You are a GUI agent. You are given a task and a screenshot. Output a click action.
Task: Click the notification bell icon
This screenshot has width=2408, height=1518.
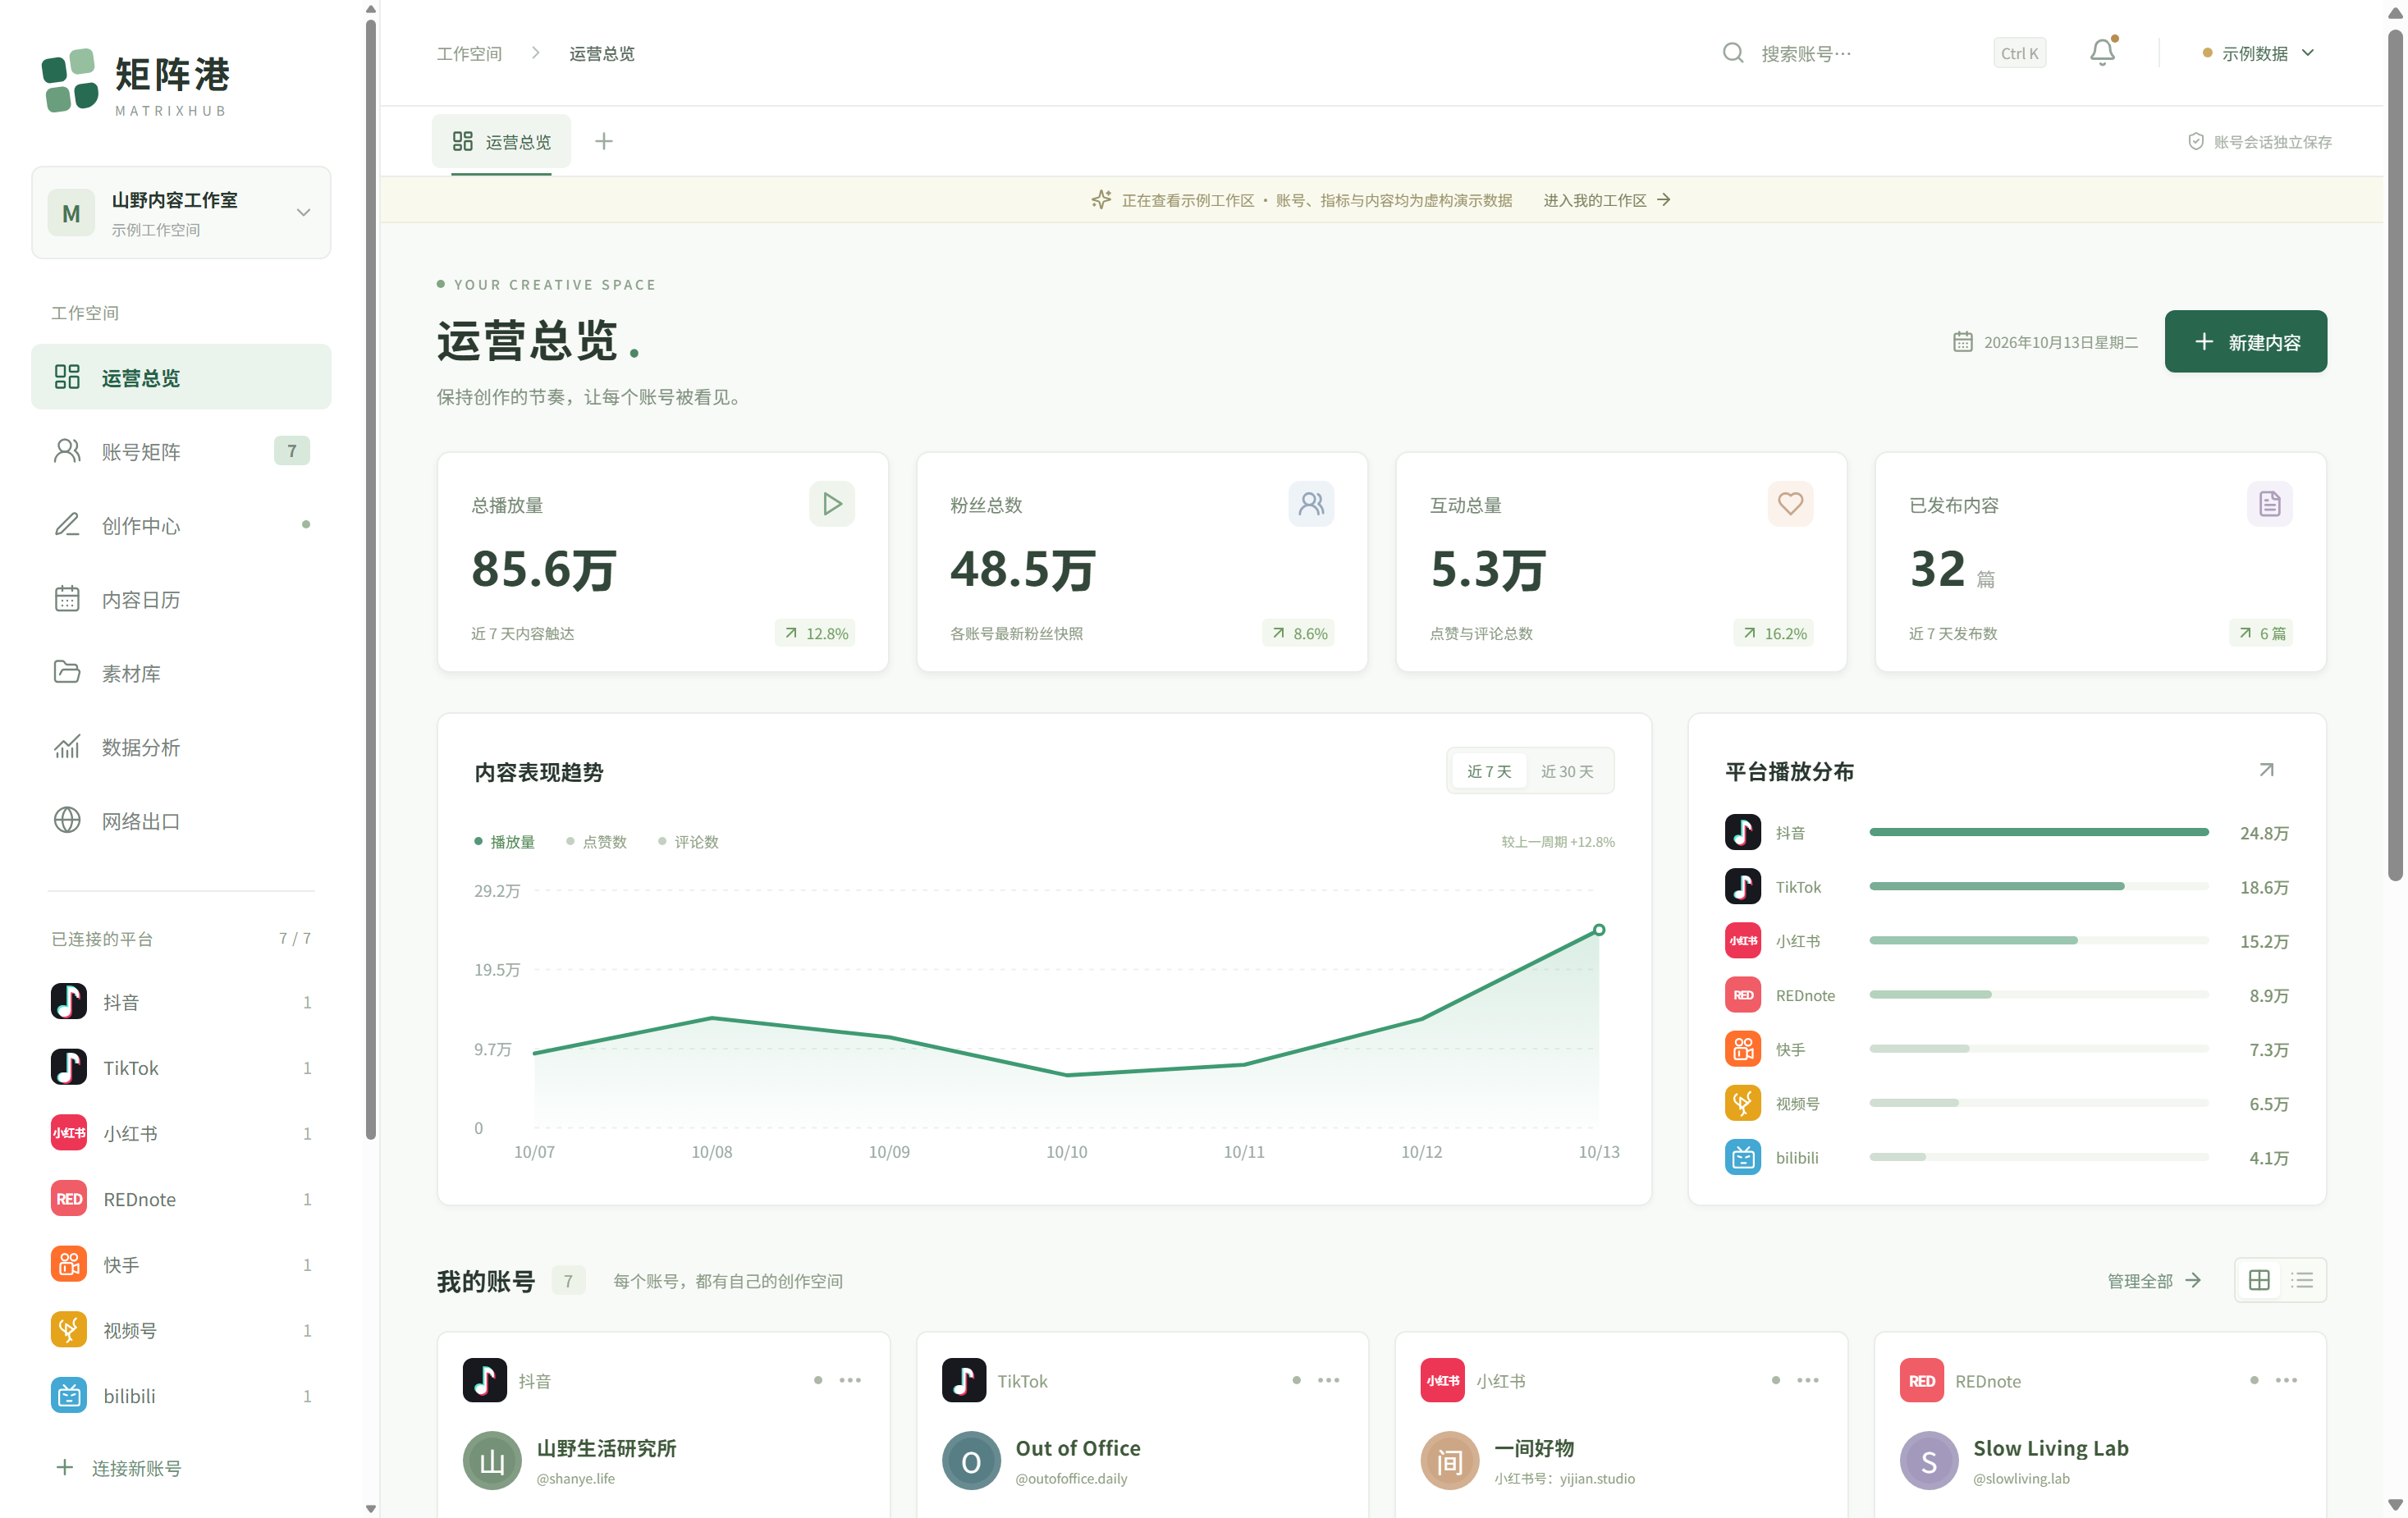pyautogui.click(x=2102, y=52)
